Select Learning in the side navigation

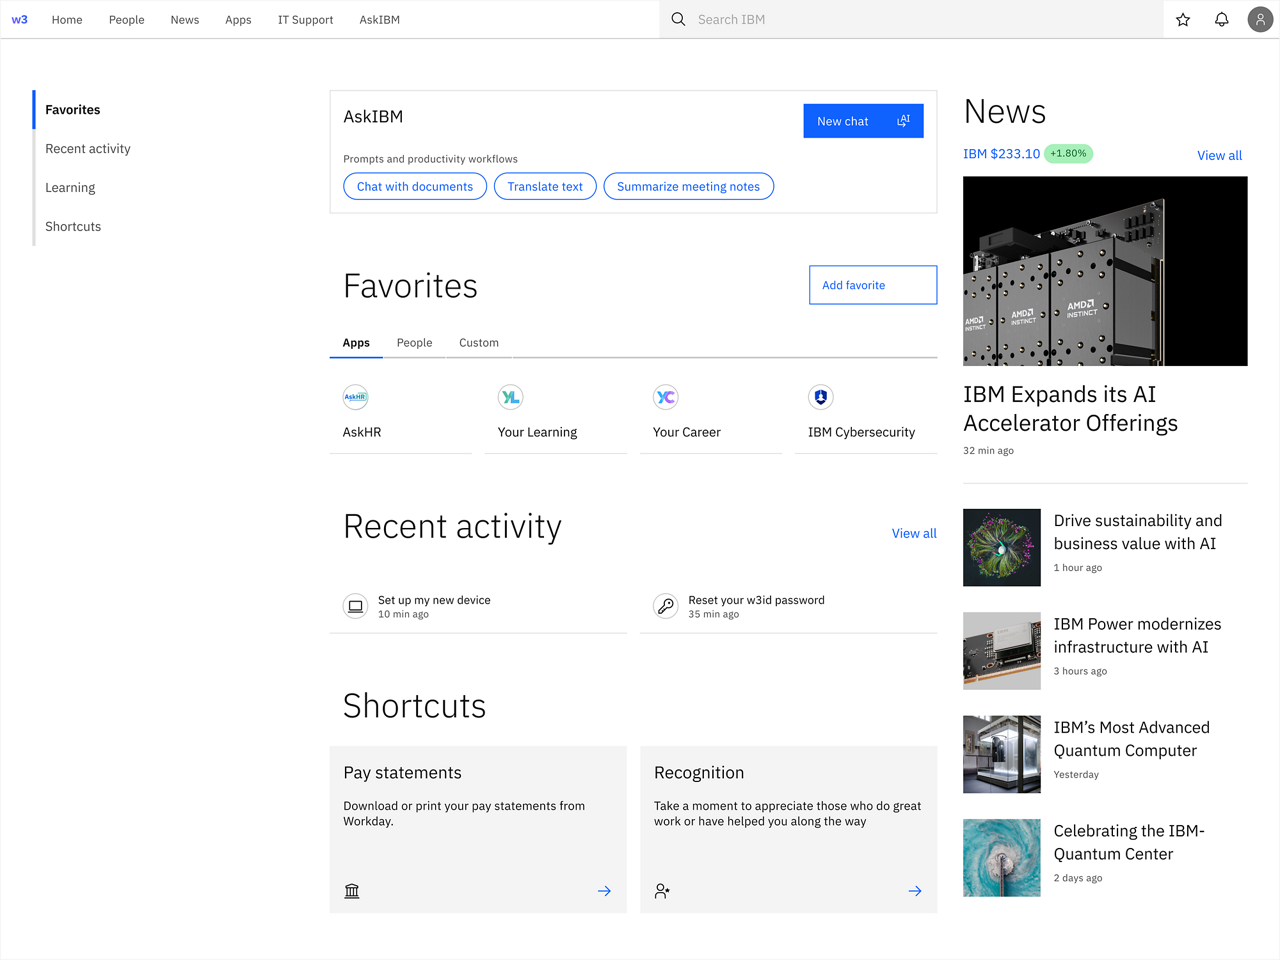(70, 188)
